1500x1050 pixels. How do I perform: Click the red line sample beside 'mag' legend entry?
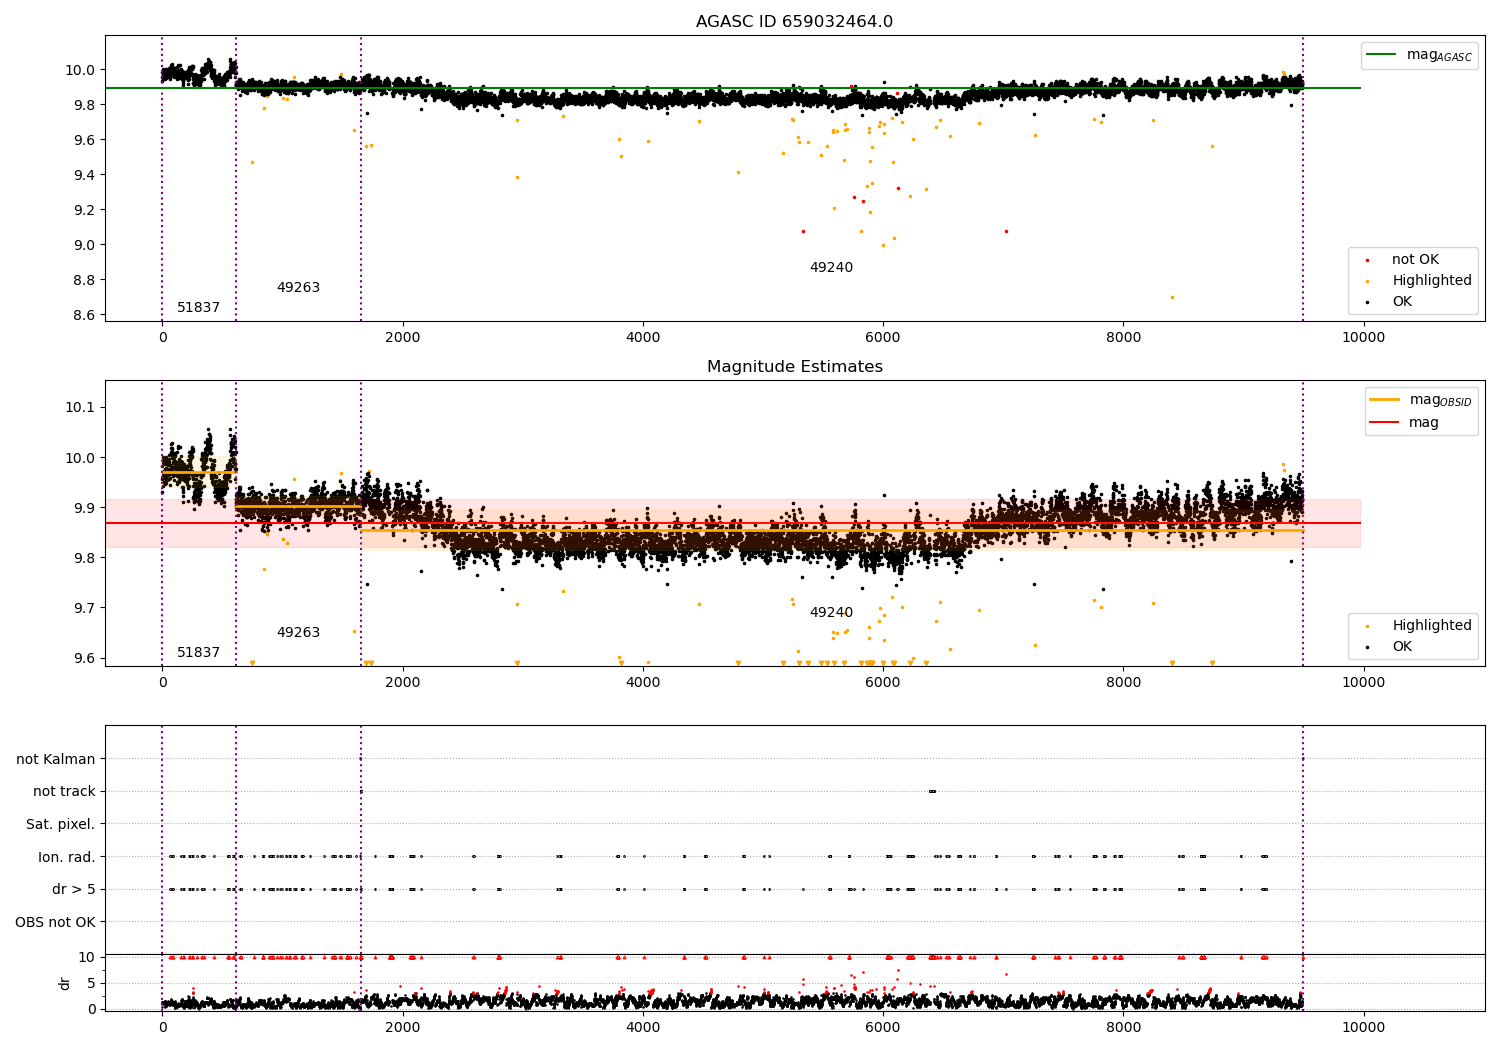[1385, 422]
